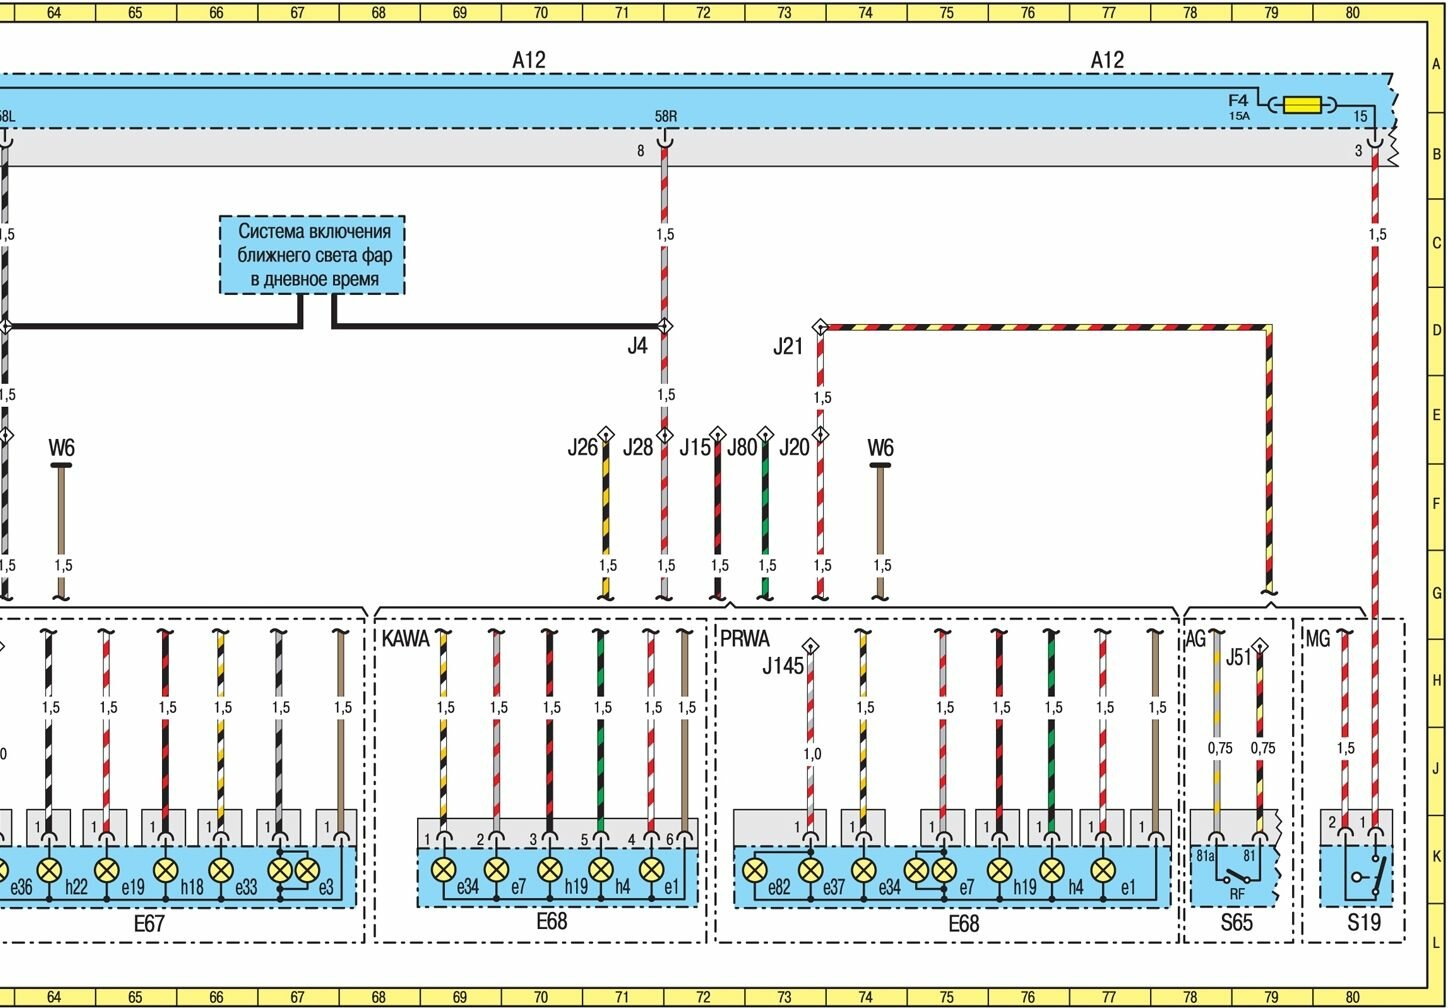Click the S19 switch contact symbol
Image resolution: width=1448 pixels, height=1008 pixels.
tap(1366, 875)
